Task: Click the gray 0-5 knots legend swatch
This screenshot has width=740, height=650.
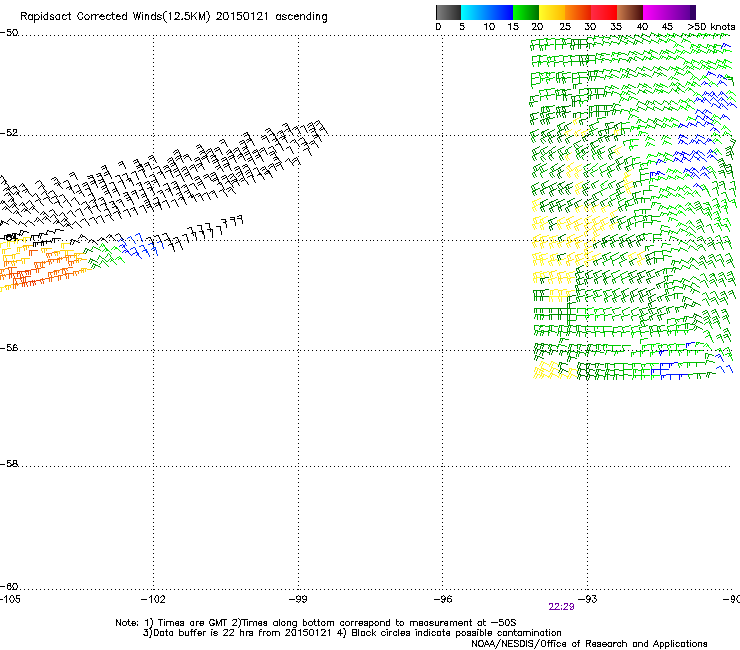Action: (448, 12)
